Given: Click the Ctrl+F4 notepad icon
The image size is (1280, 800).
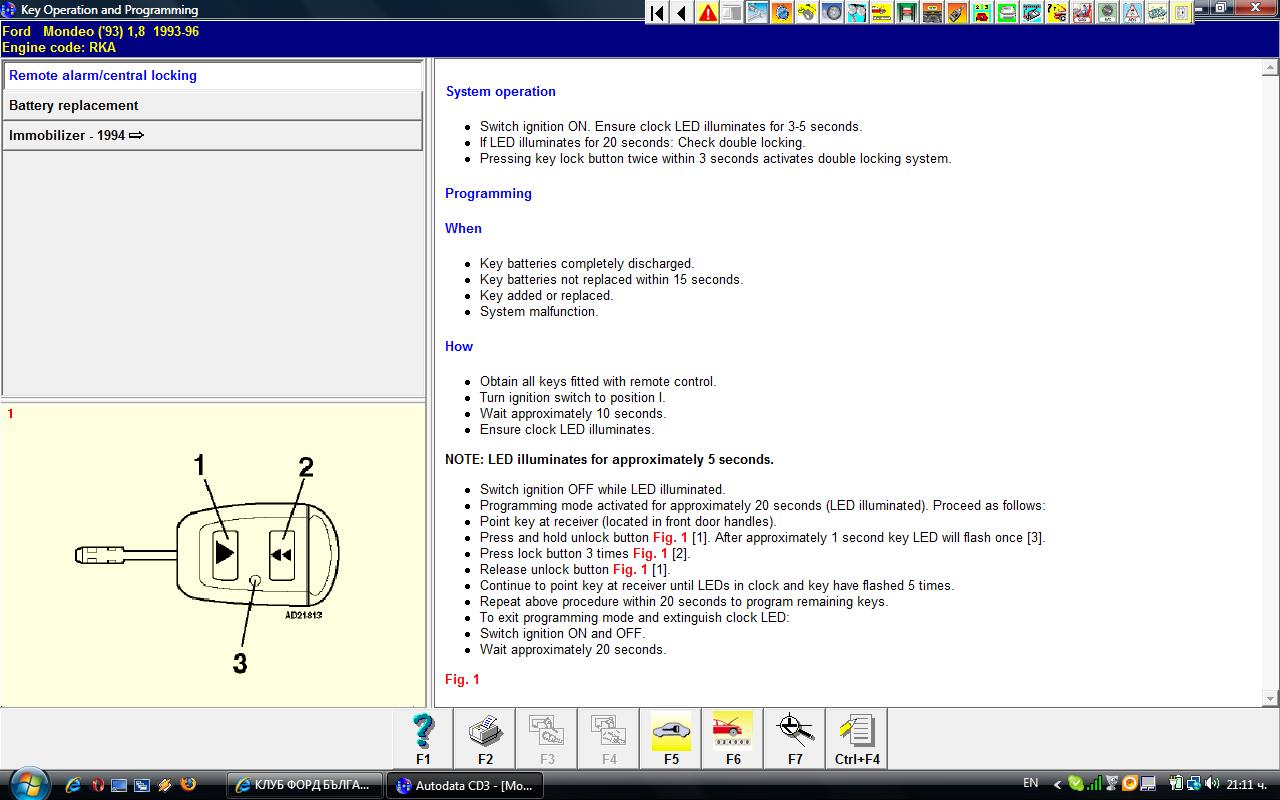Looking at the screenshot, I should [x=857, y=739].
